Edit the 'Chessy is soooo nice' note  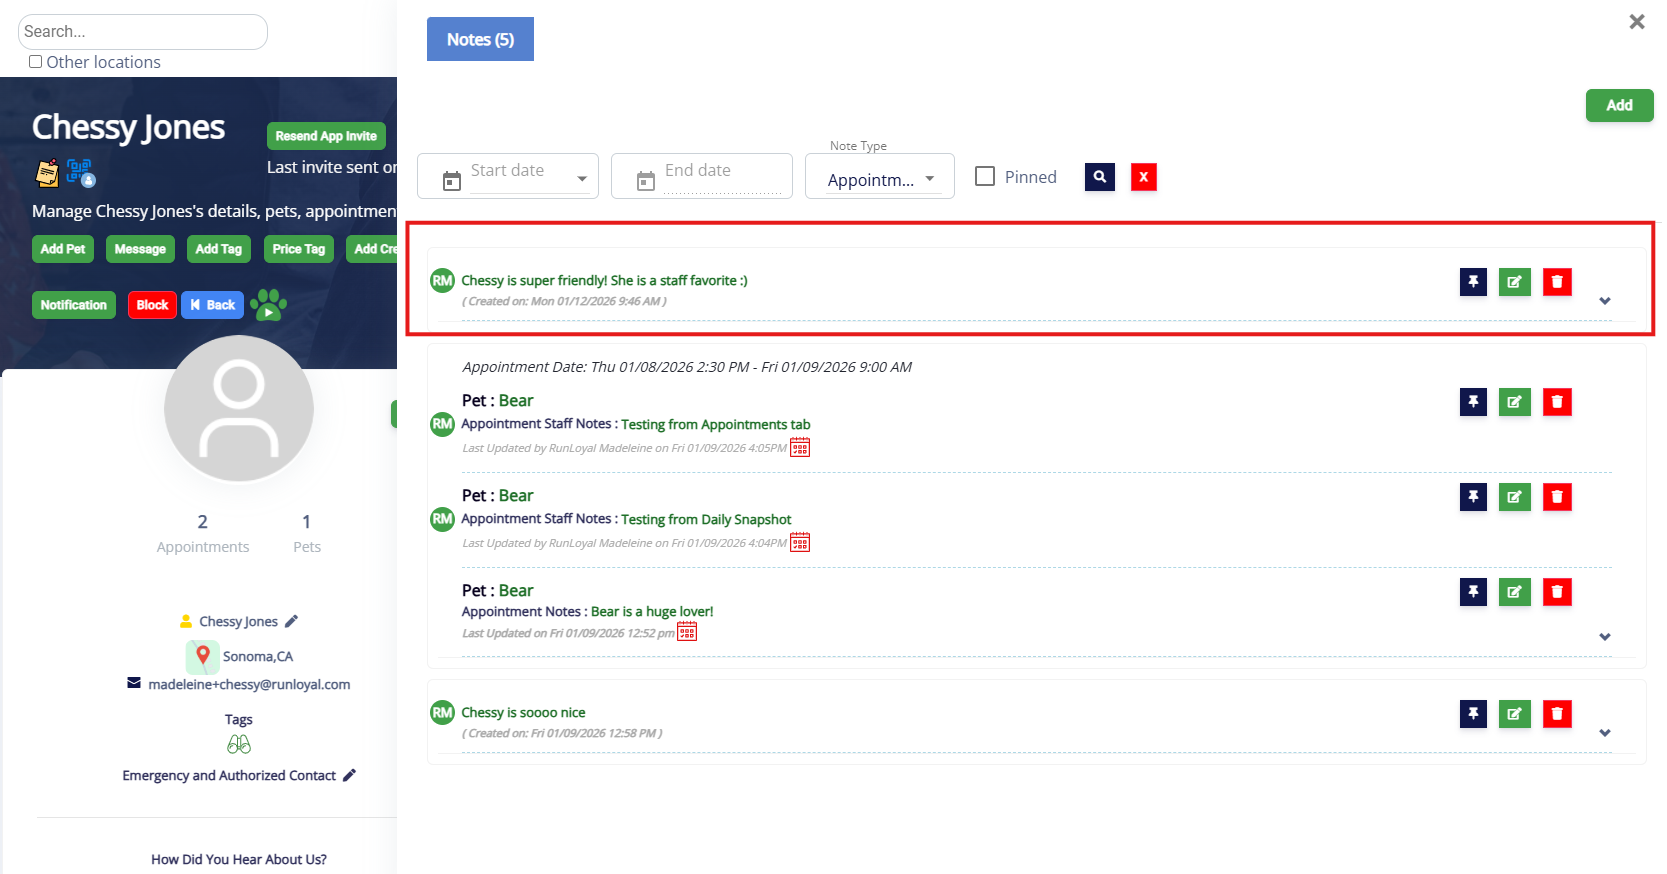click(x=1515, y=714)
